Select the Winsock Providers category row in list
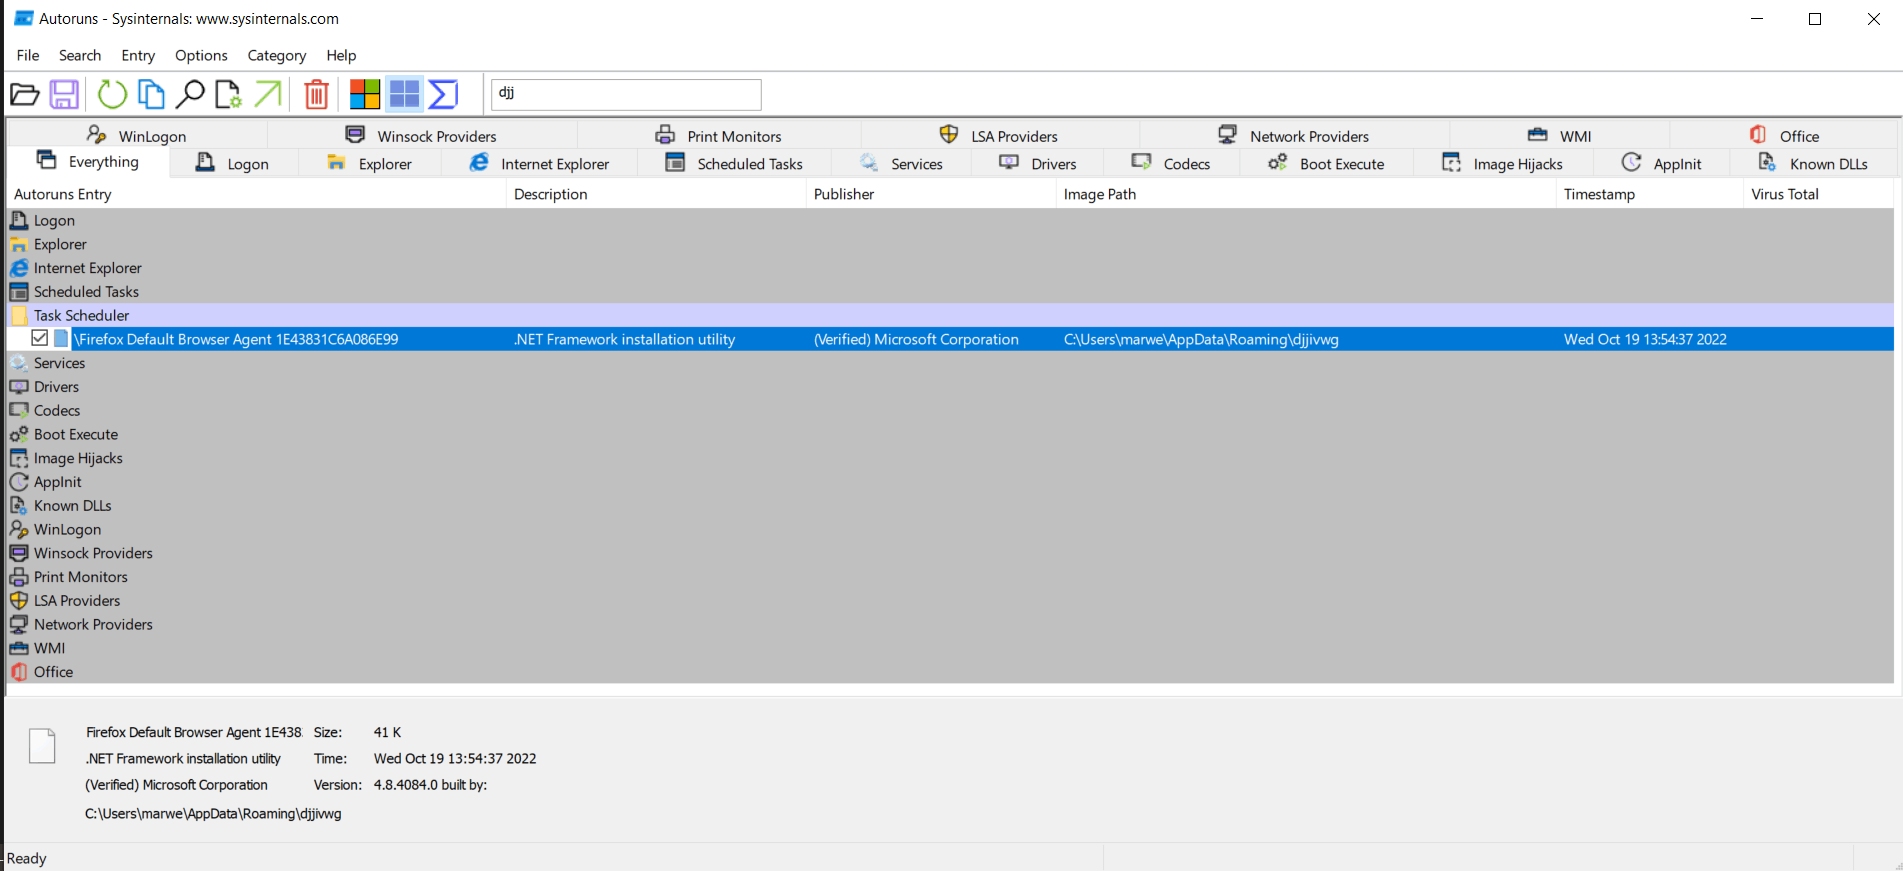Viewport: 1903px width, 871px height. coord(951,553)
